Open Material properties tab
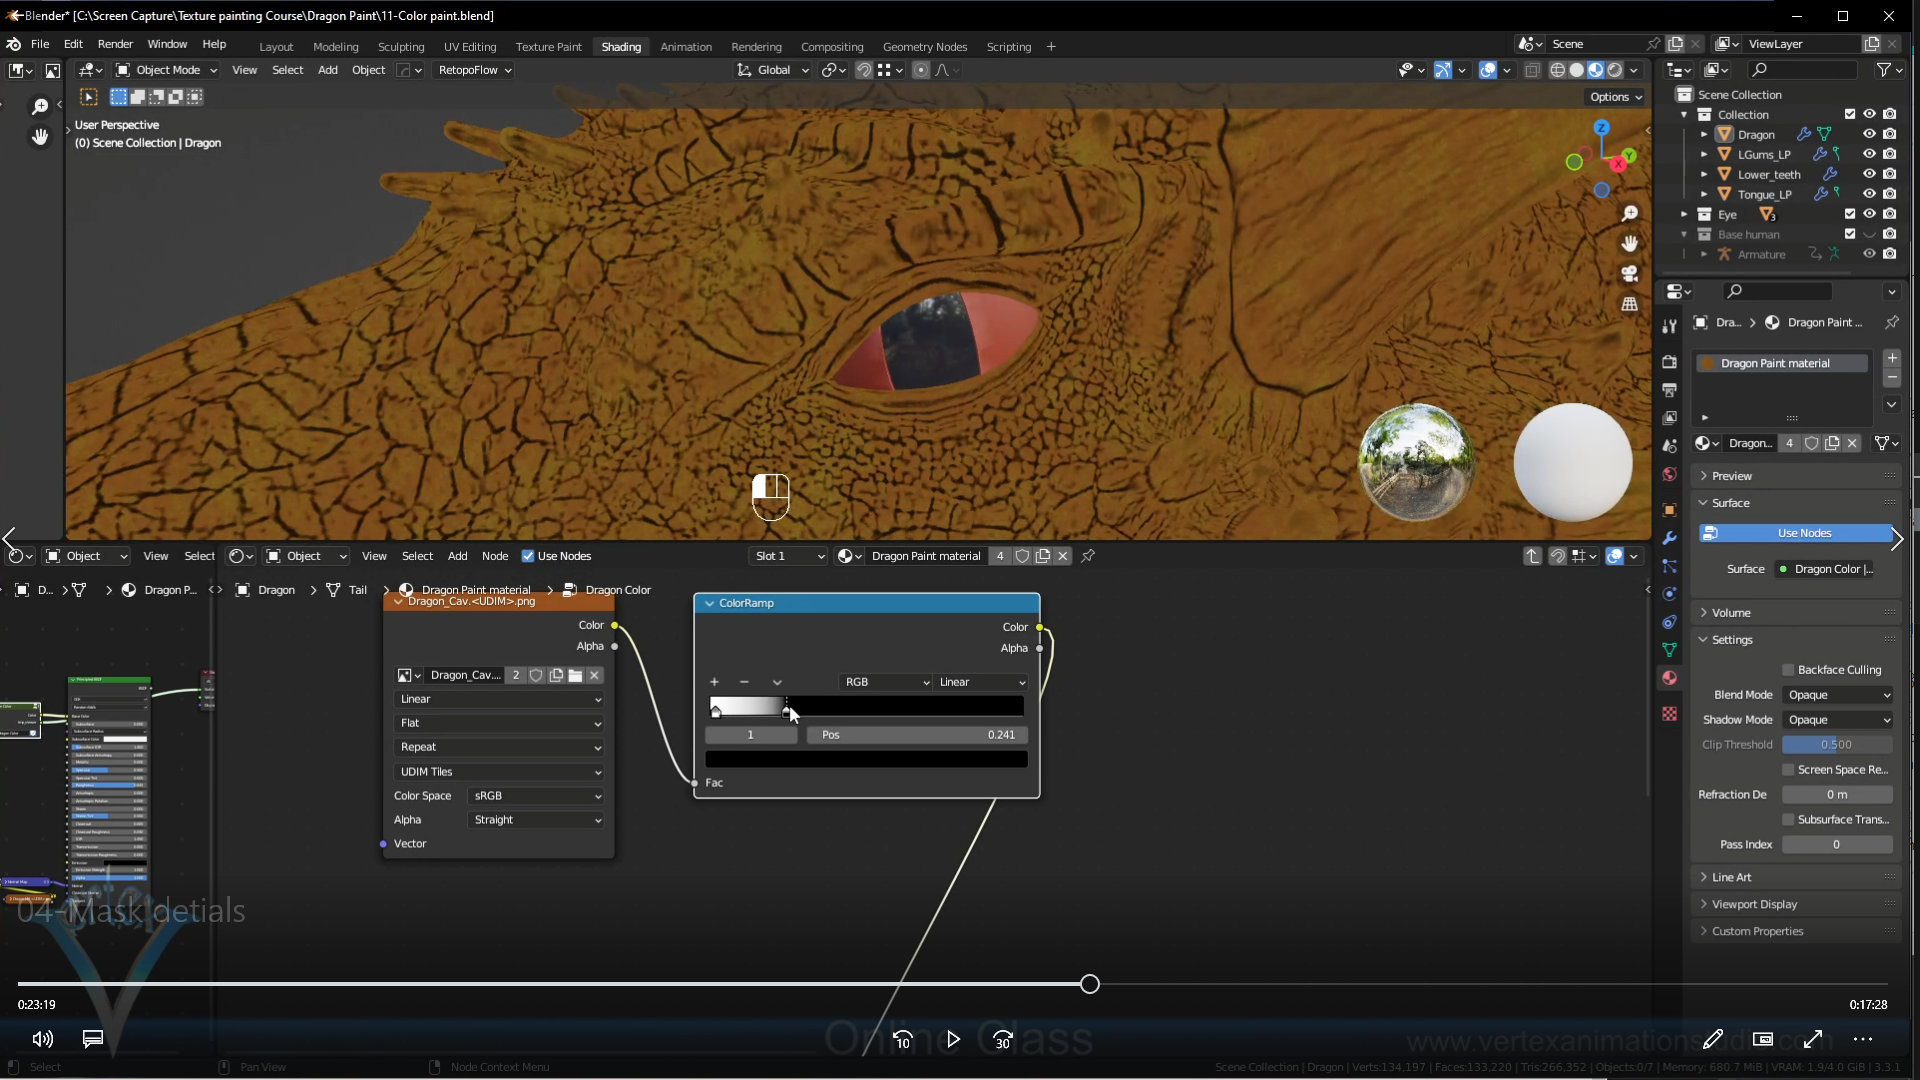This screenshot has height=1080, width=1920. click(x=1669, y=678)
